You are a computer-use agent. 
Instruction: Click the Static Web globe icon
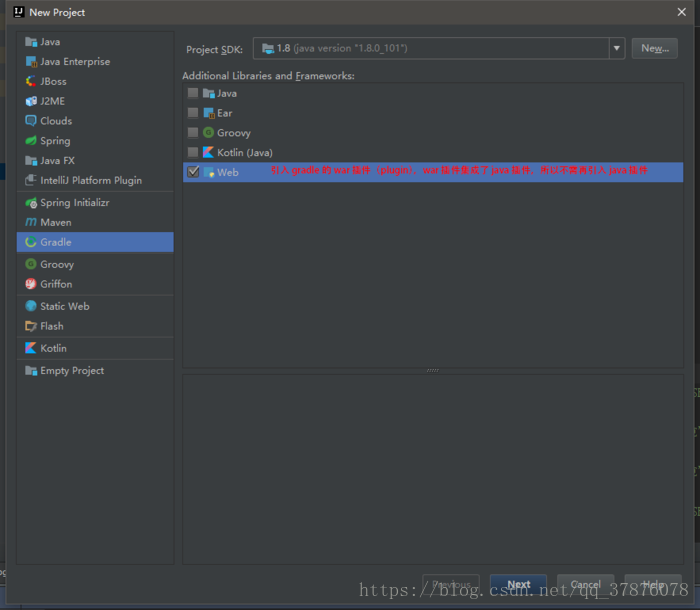(x=31, y=306)
